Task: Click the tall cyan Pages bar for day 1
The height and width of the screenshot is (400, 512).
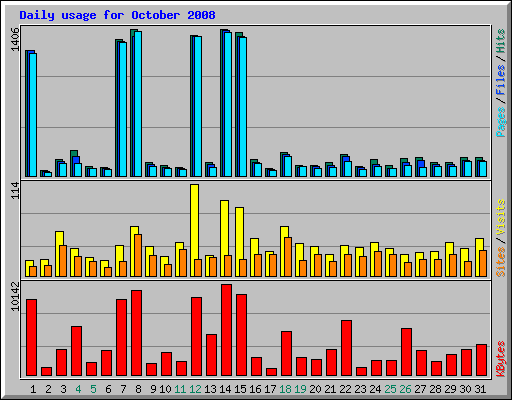Action: [33, 115]
